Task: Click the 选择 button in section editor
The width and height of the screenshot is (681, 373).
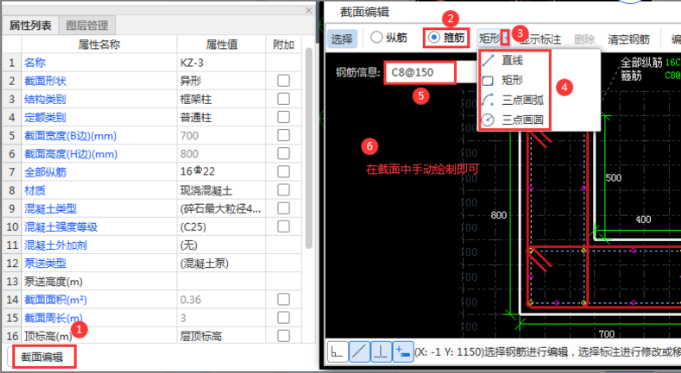Action: coord(342,39)
